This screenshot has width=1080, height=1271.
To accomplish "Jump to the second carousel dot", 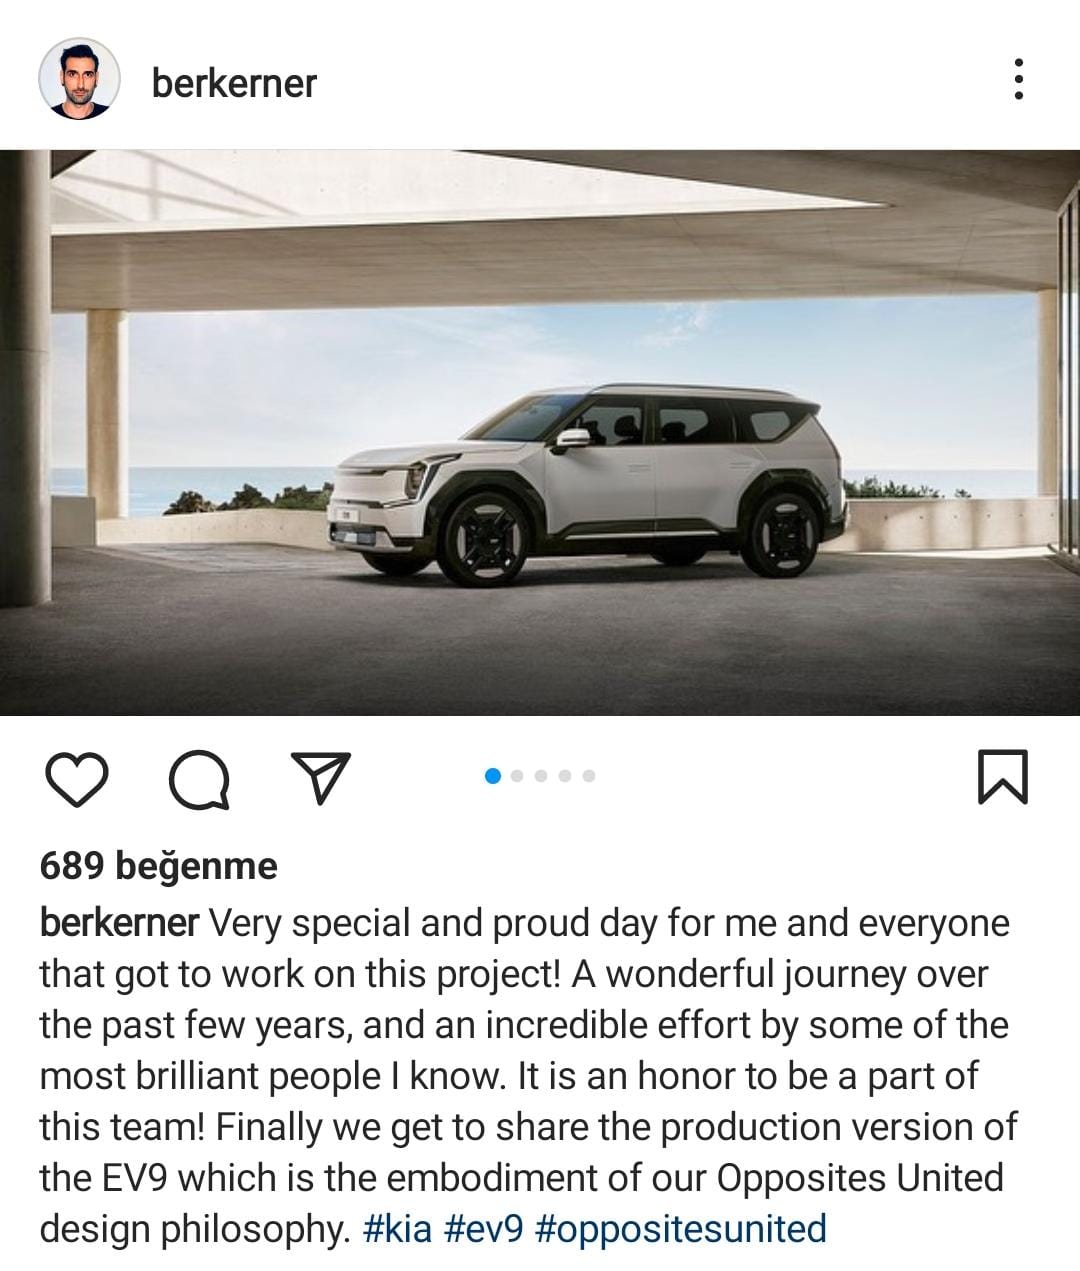I will tap(517, 776).
